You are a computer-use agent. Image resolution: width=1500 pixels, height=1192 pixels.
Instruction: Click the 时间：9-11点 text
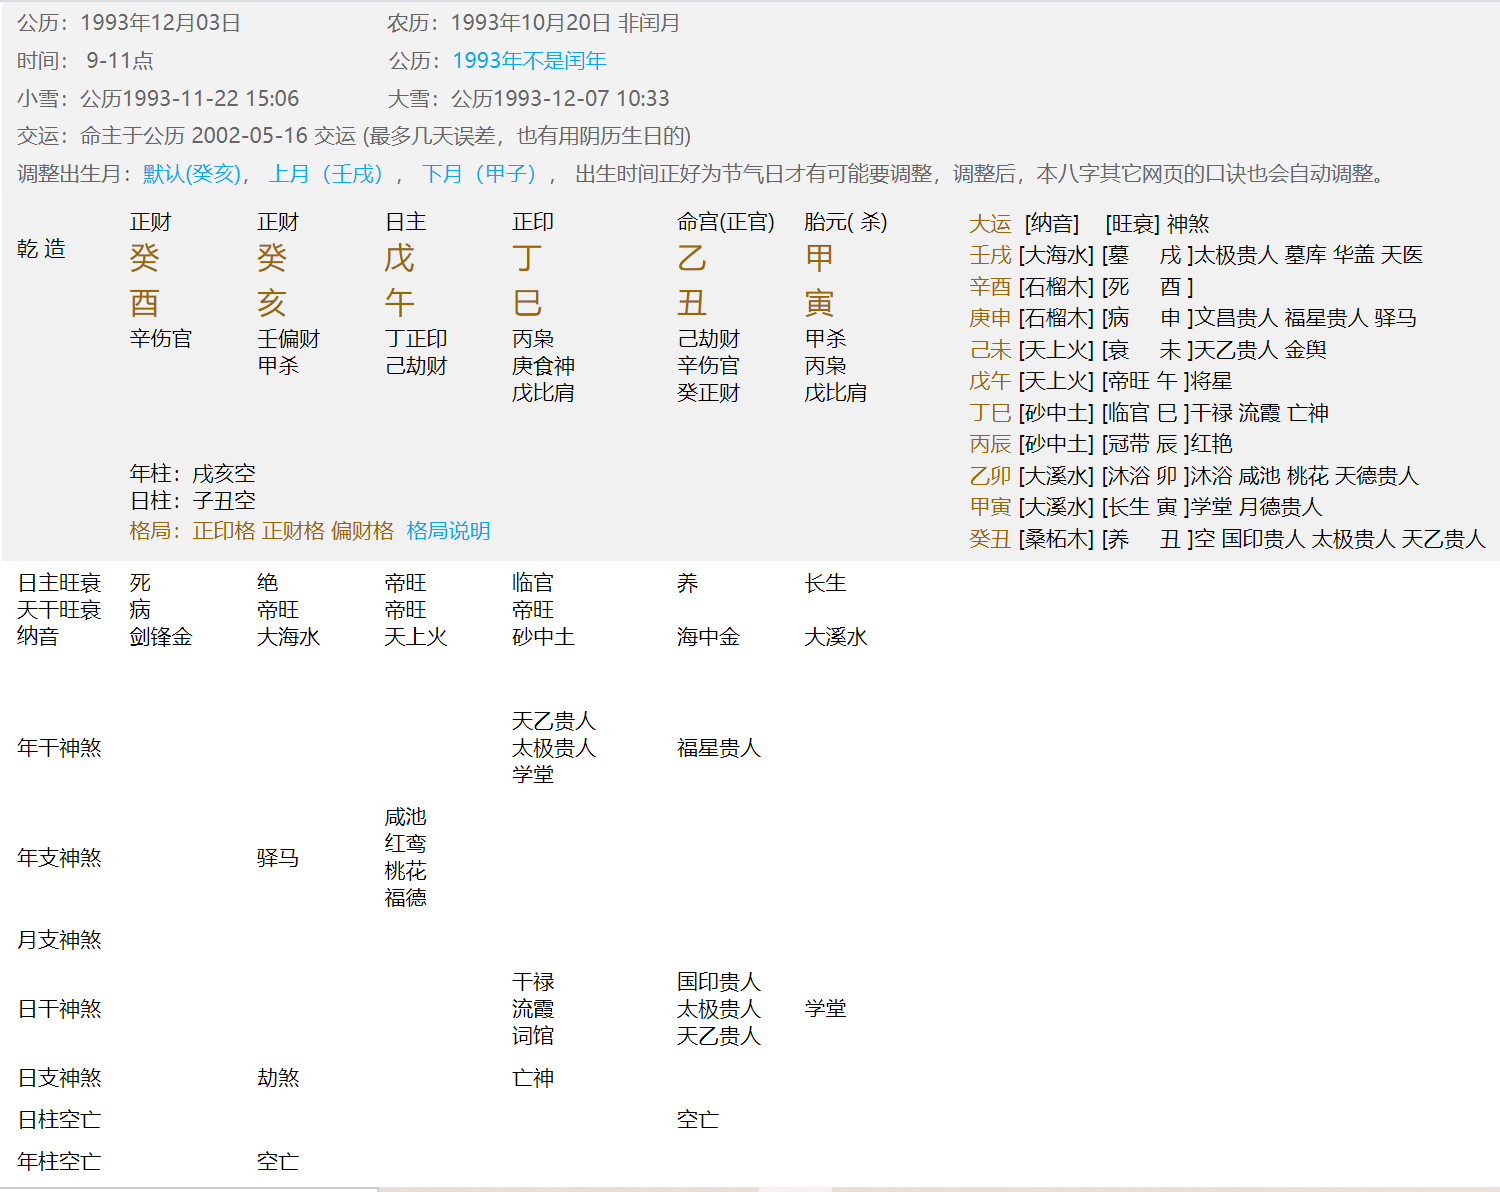click(85, 61)
